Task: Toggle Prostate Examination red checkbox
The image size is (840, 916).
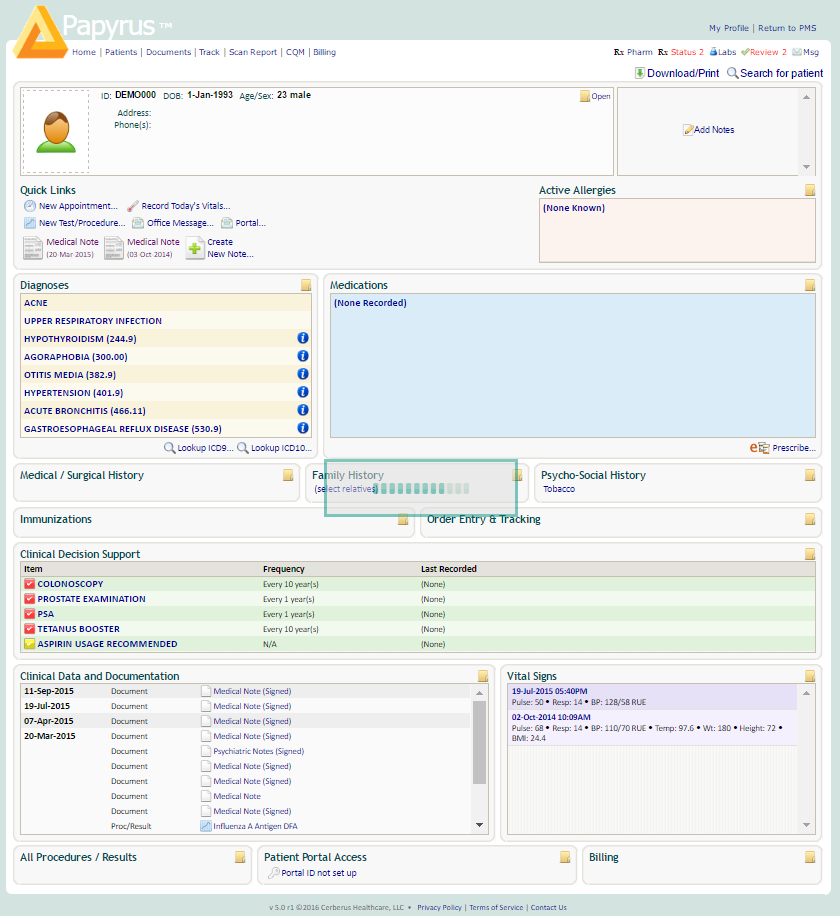Action: [x=29, y=599]
